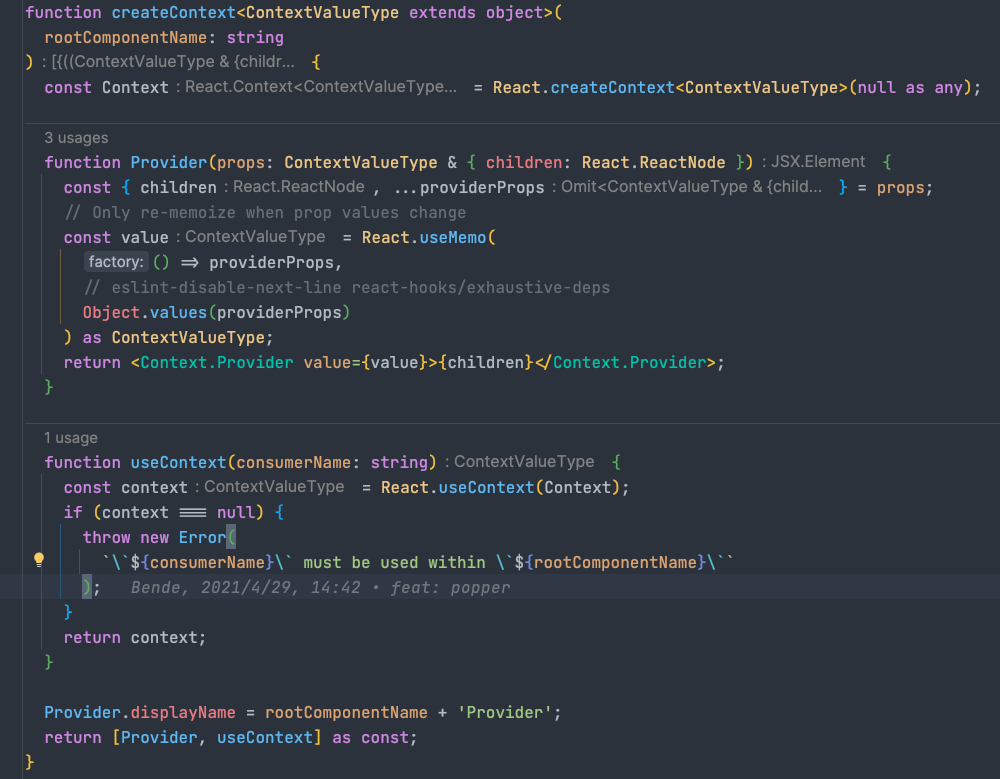
Task: Click 'null as any' argument
Action: tap(909, 87)
